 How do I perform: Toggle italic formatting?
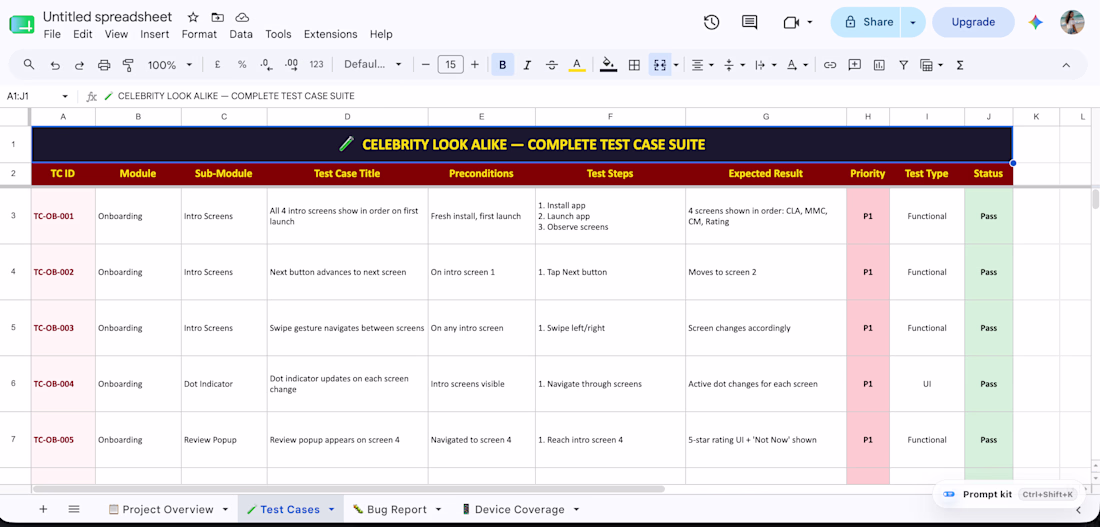(x=527, y=65)
